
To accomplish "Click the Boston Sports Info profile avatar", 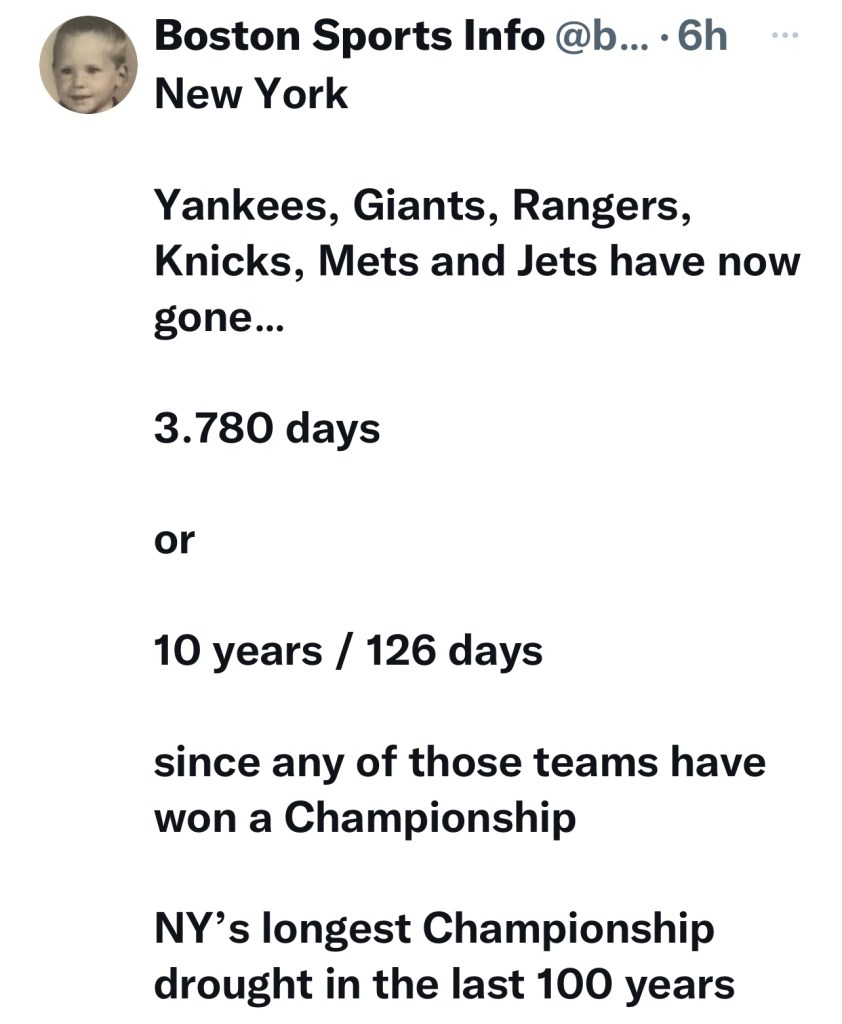I will pos(88,64).
